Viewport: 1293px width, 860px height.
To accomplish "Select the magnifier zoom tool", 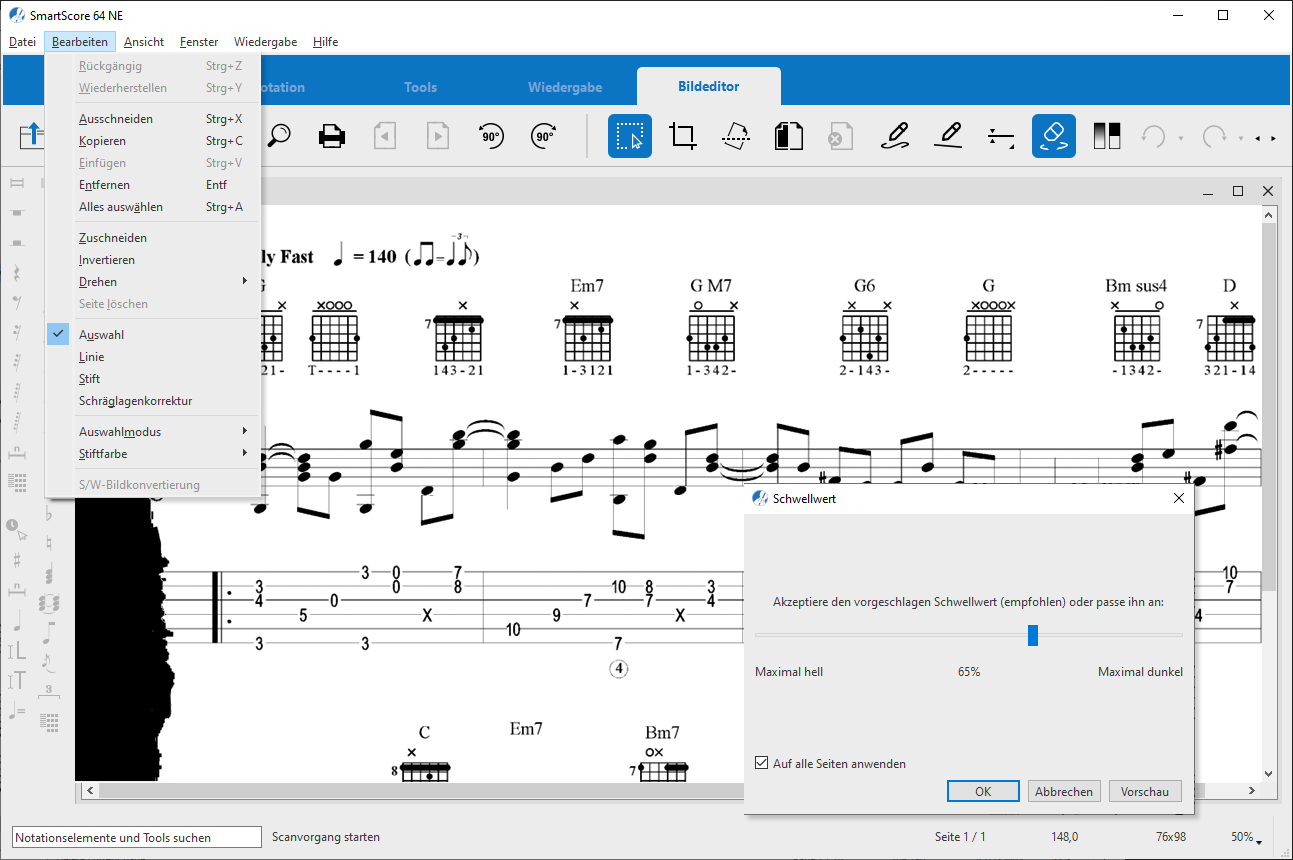I will click(279, 136).
